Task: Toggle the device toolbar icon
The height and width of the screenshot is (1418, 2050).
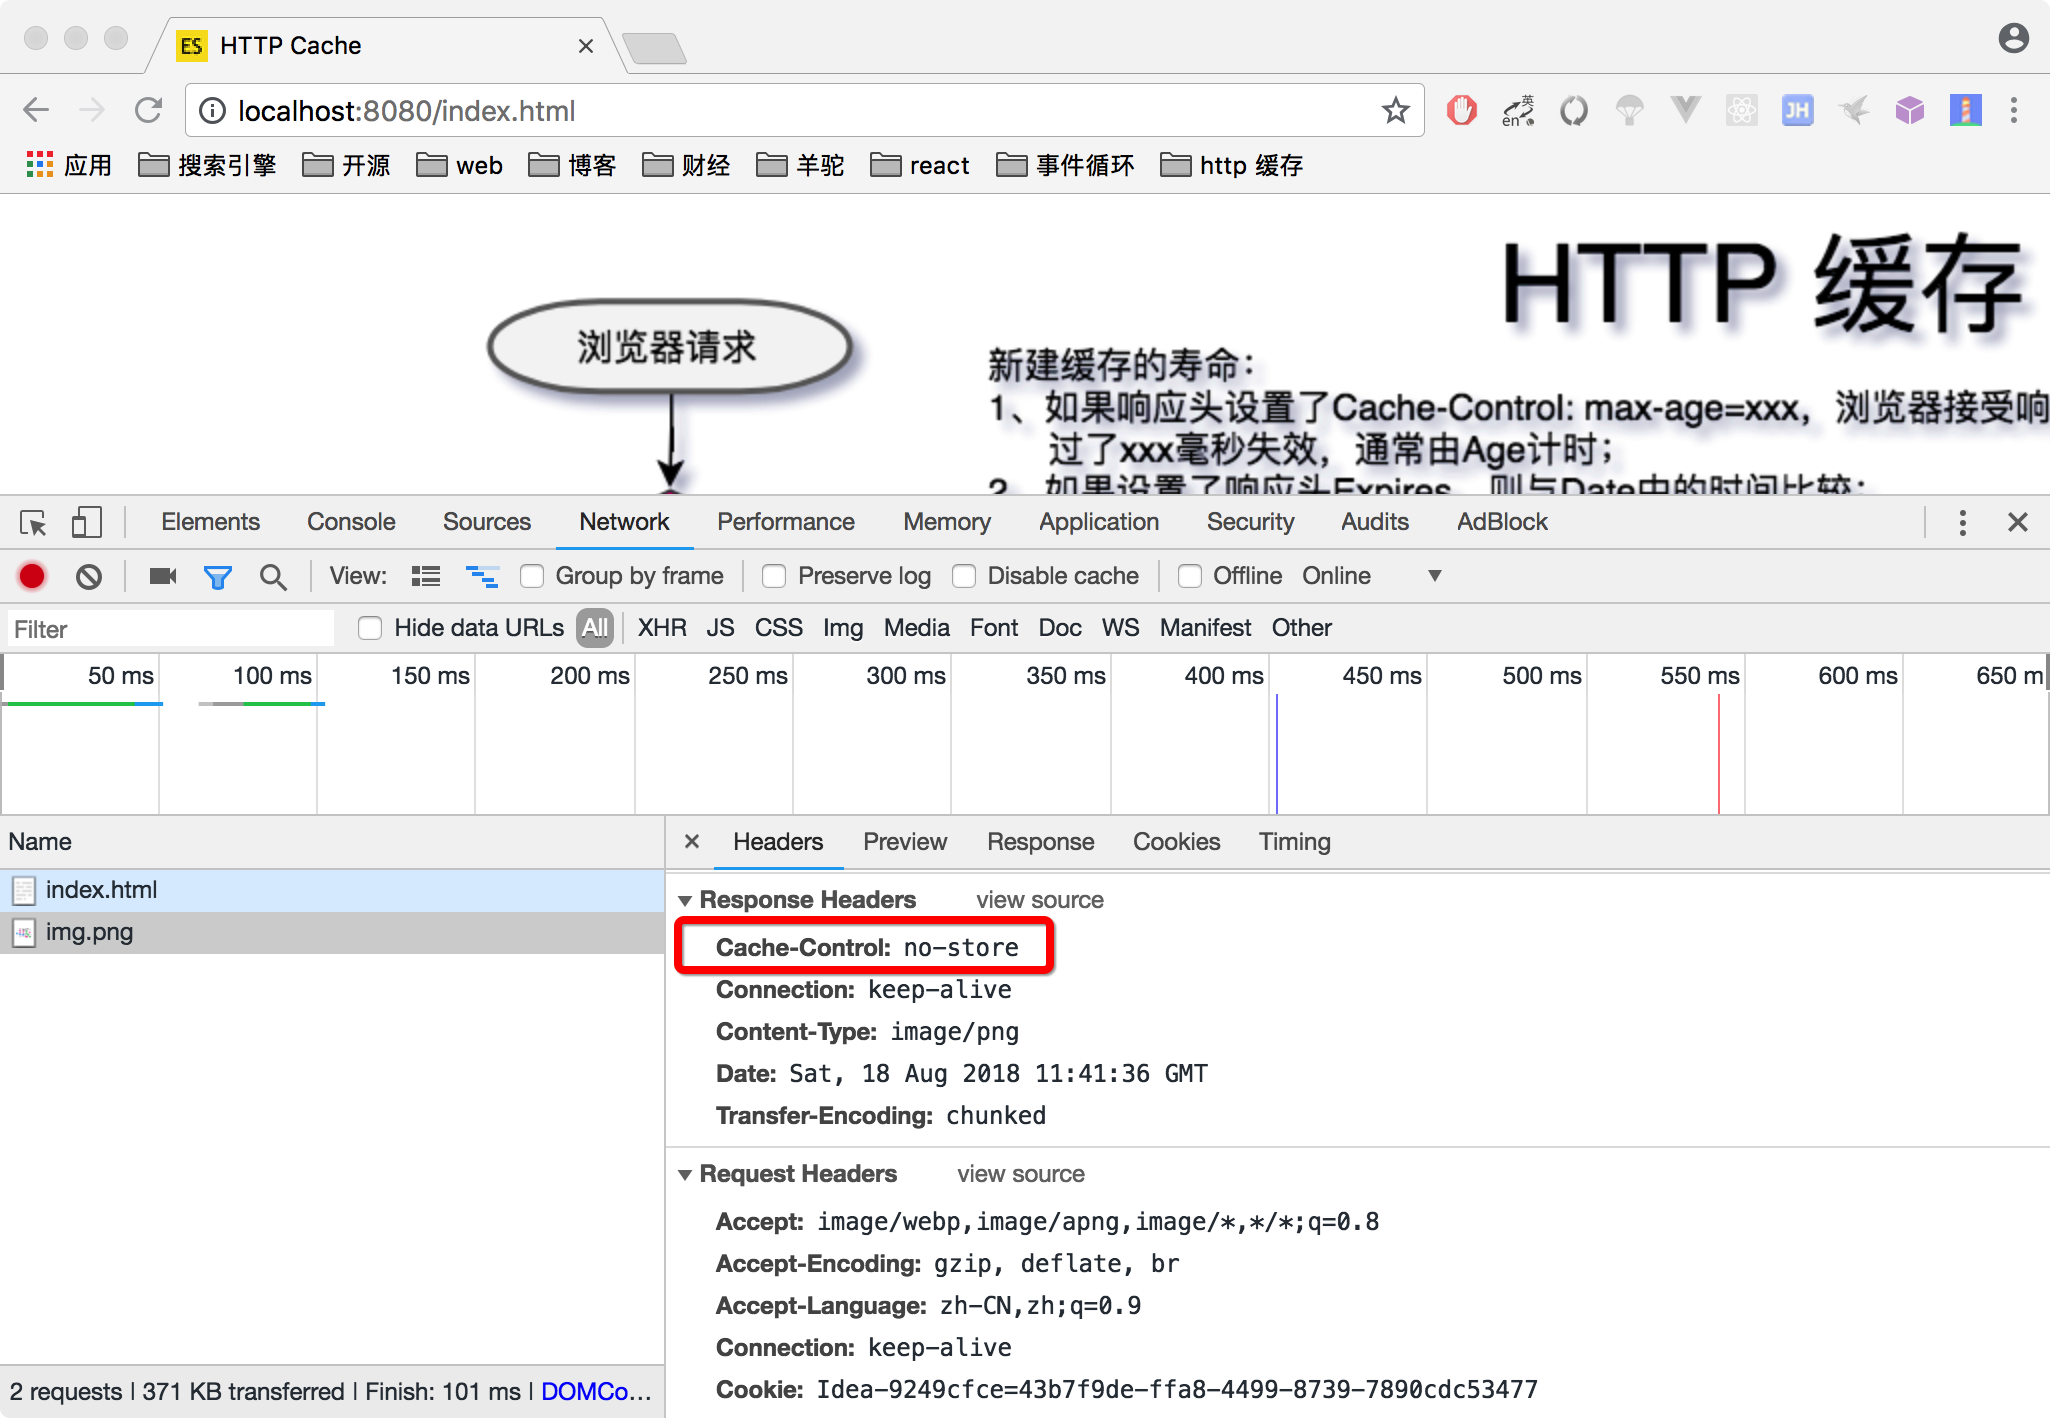Action: coord(87,522)
